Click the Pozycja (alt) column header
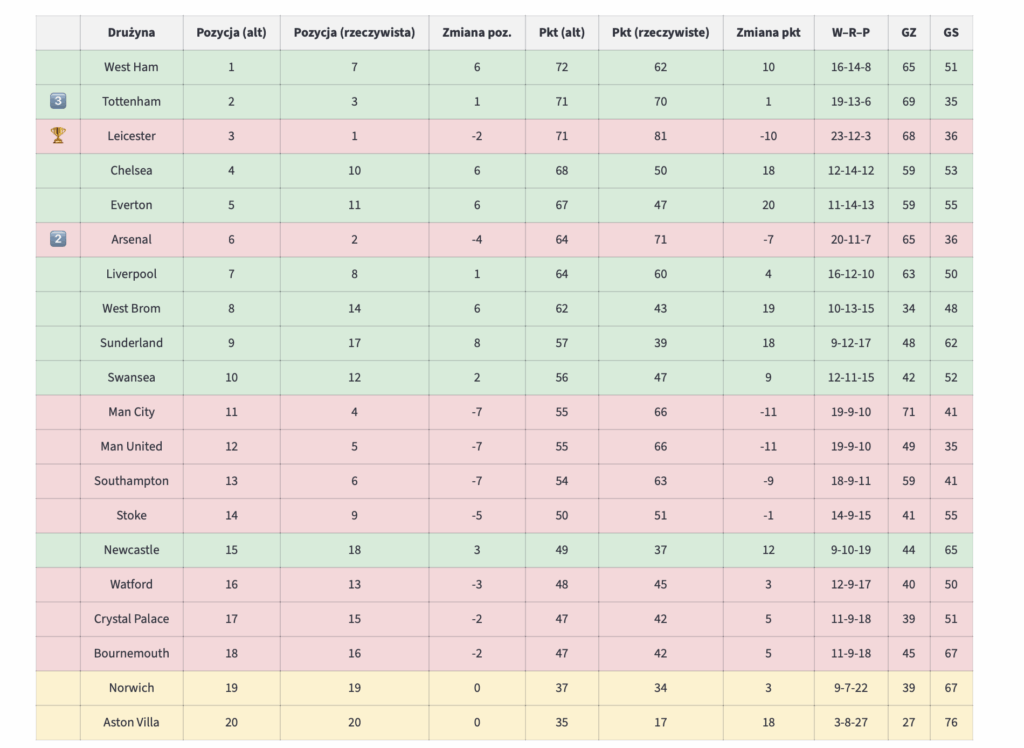Viewport: 1024px width, 748px height. click(231, 32)
